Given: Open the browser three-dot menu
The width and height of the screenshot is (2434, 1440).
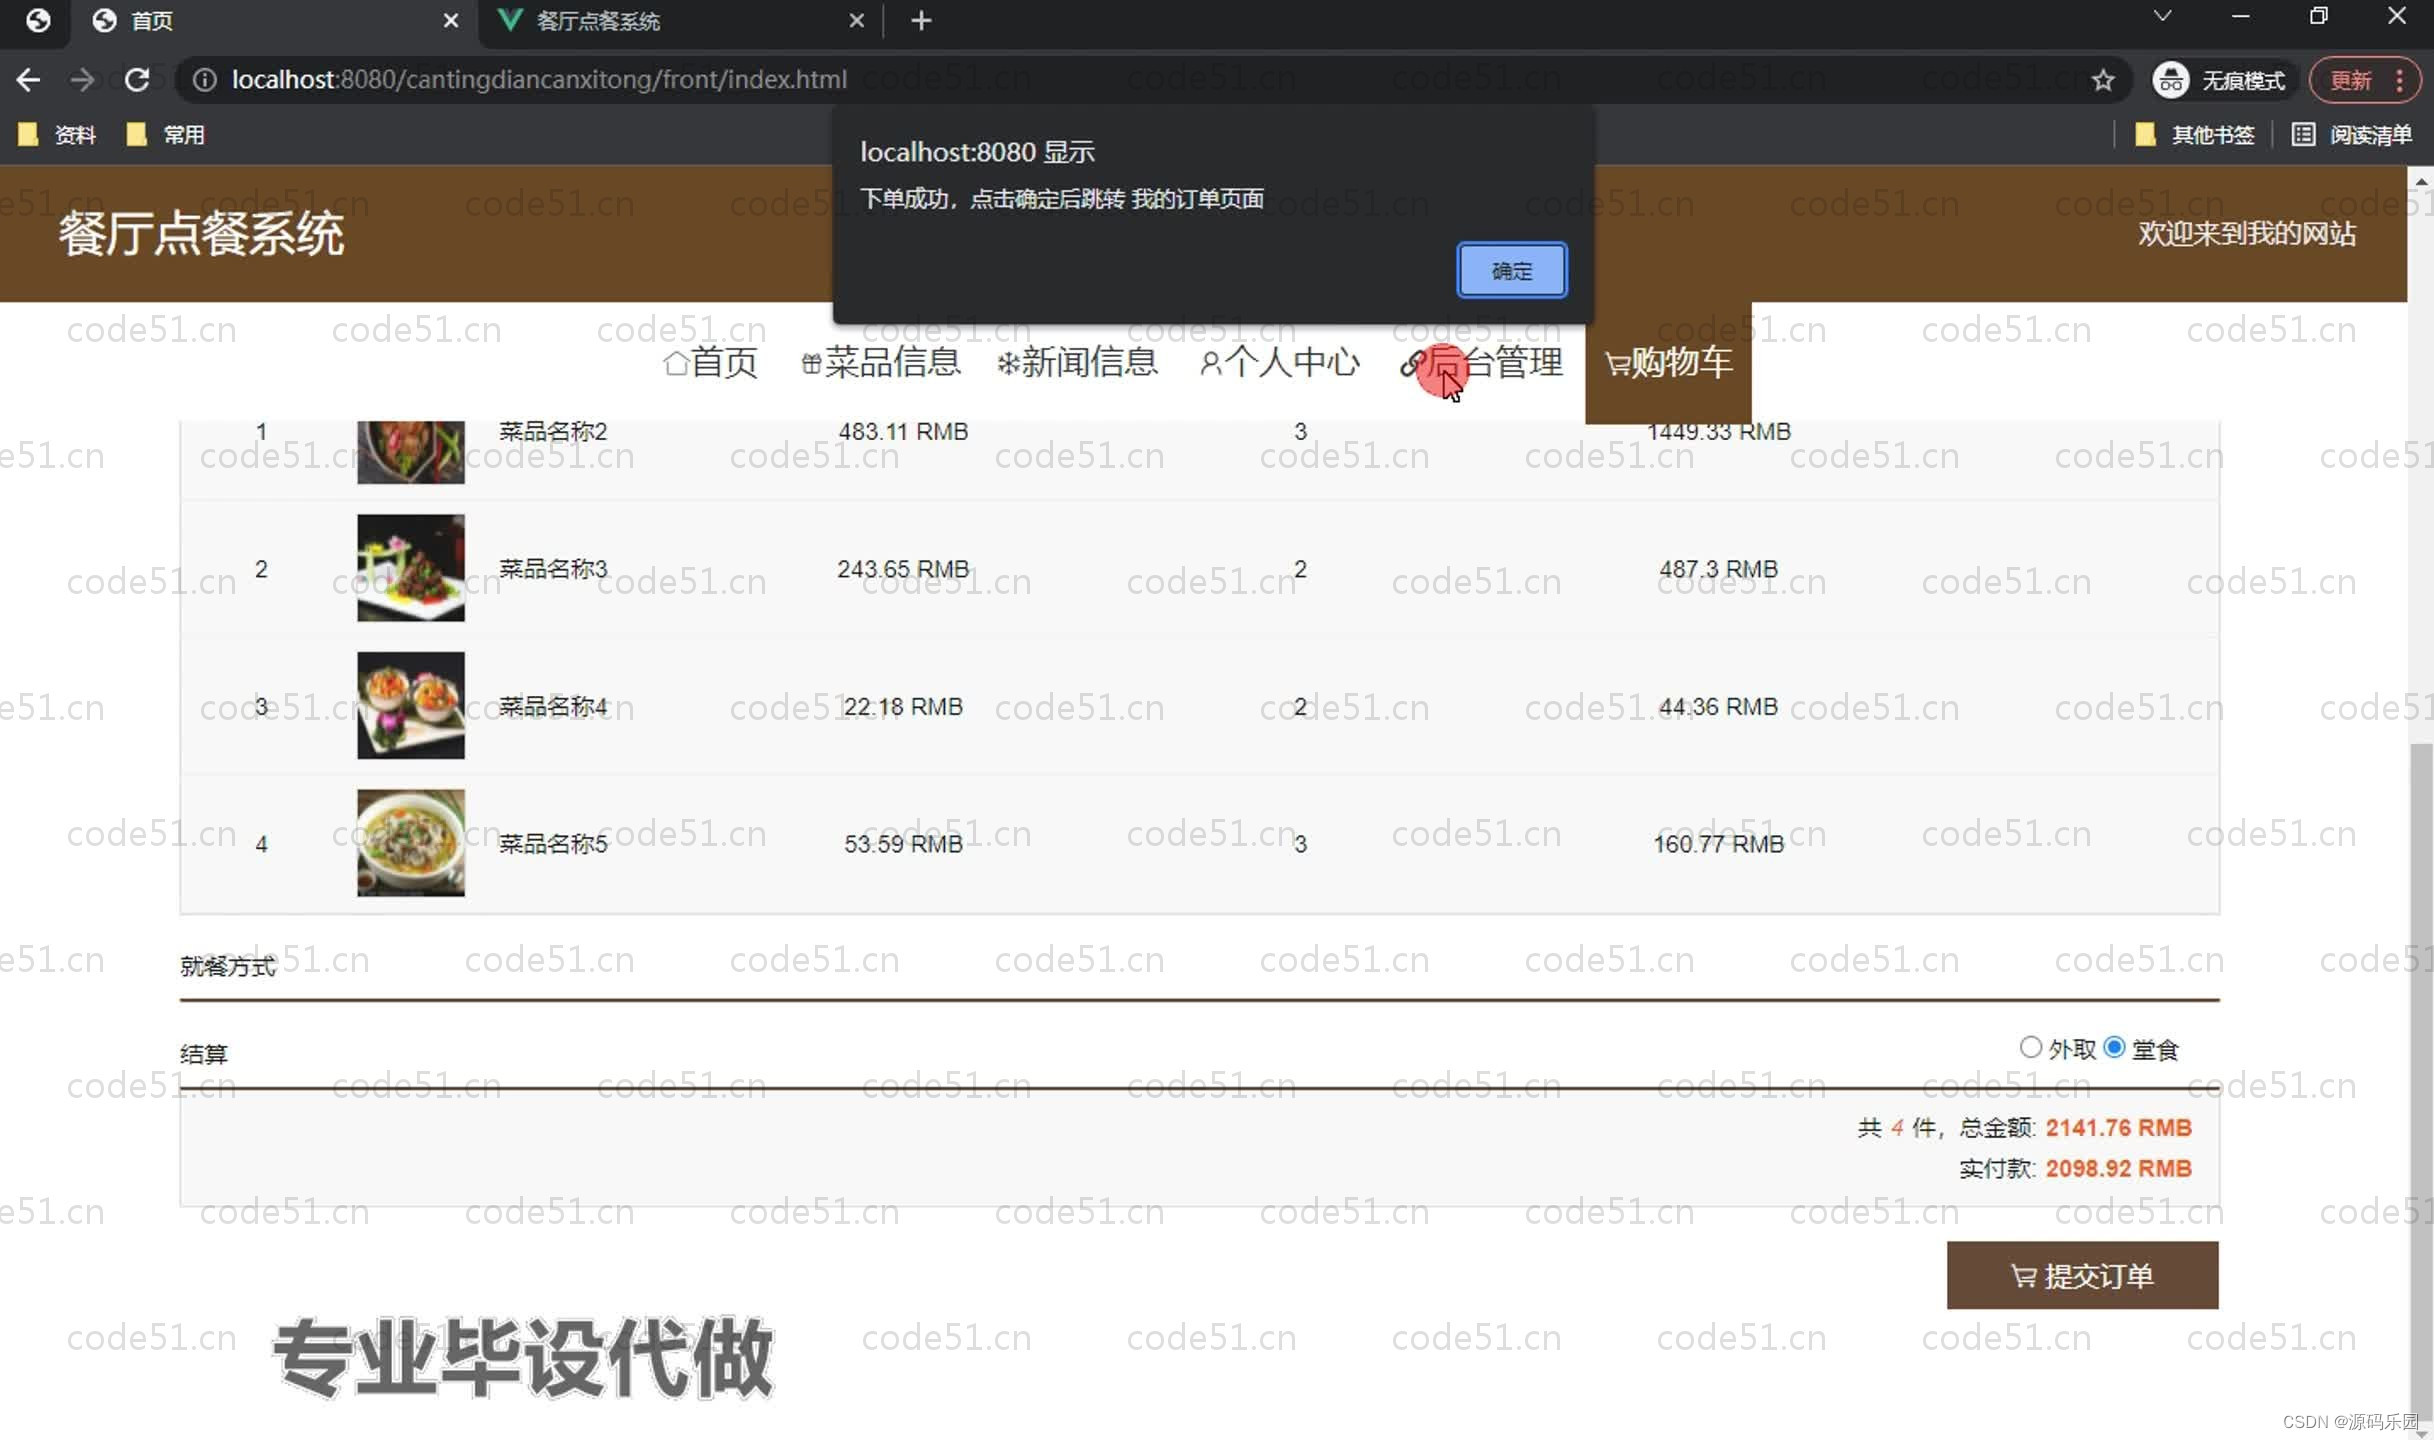Looking at the screenshot, I should [2400, 80].
